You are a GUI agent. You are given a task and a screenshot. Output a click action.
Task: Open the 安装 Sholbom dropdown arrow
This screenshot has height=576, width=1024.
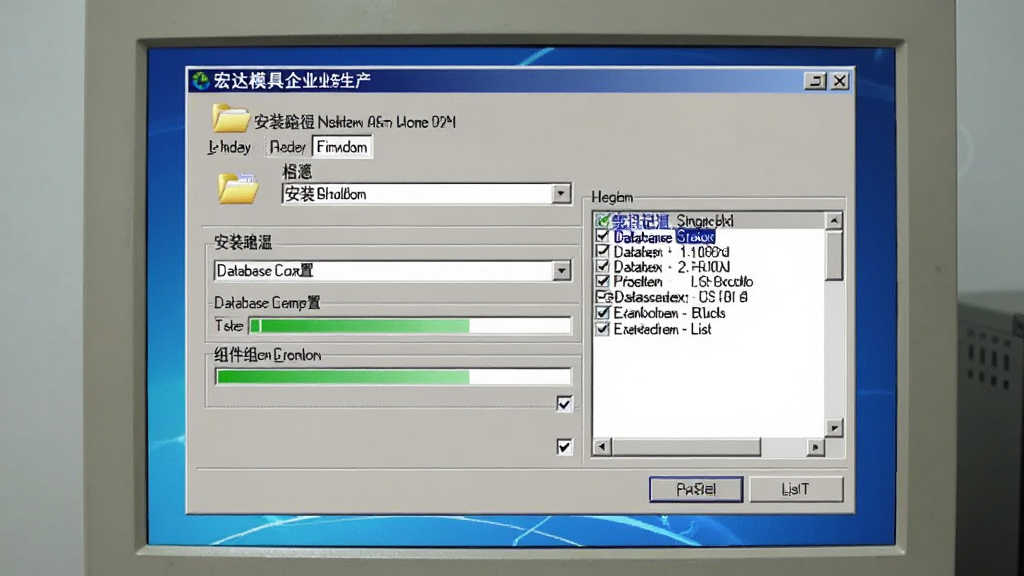click(x=561, y=193)
